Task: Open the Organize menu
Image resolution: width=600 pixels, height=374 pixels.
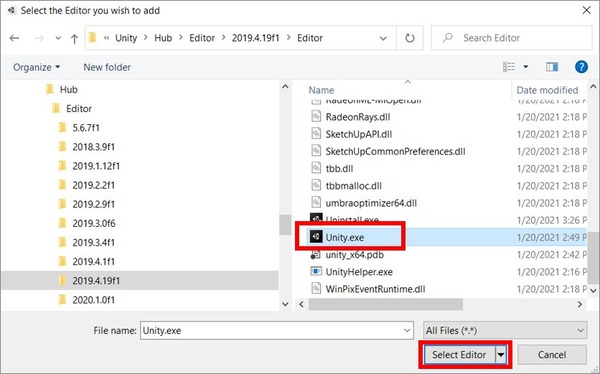Action: point(36,67)
